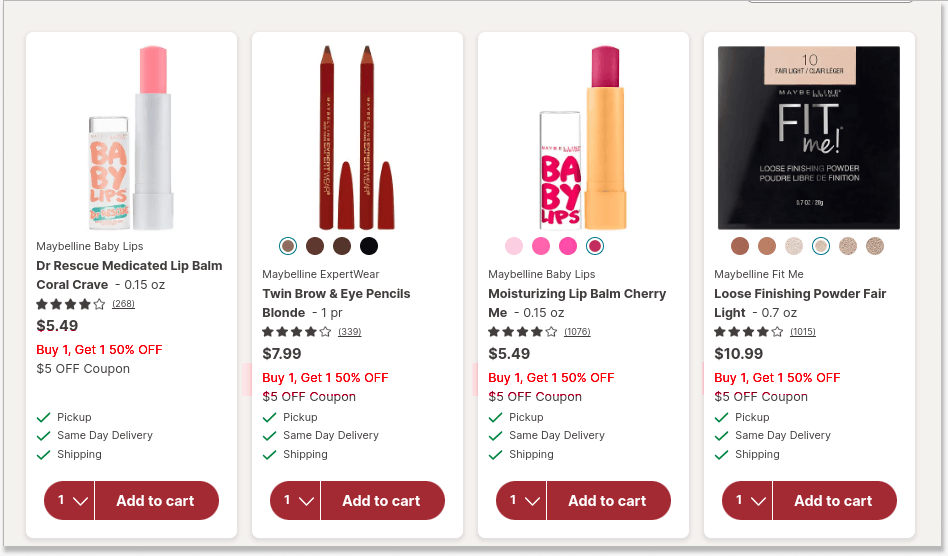Image resolution: width=948 pixels, height=556 pixels.
Task: Select the Cherry Me dark pink swatch
Action: pyautogui.click(x=595, y=246)
